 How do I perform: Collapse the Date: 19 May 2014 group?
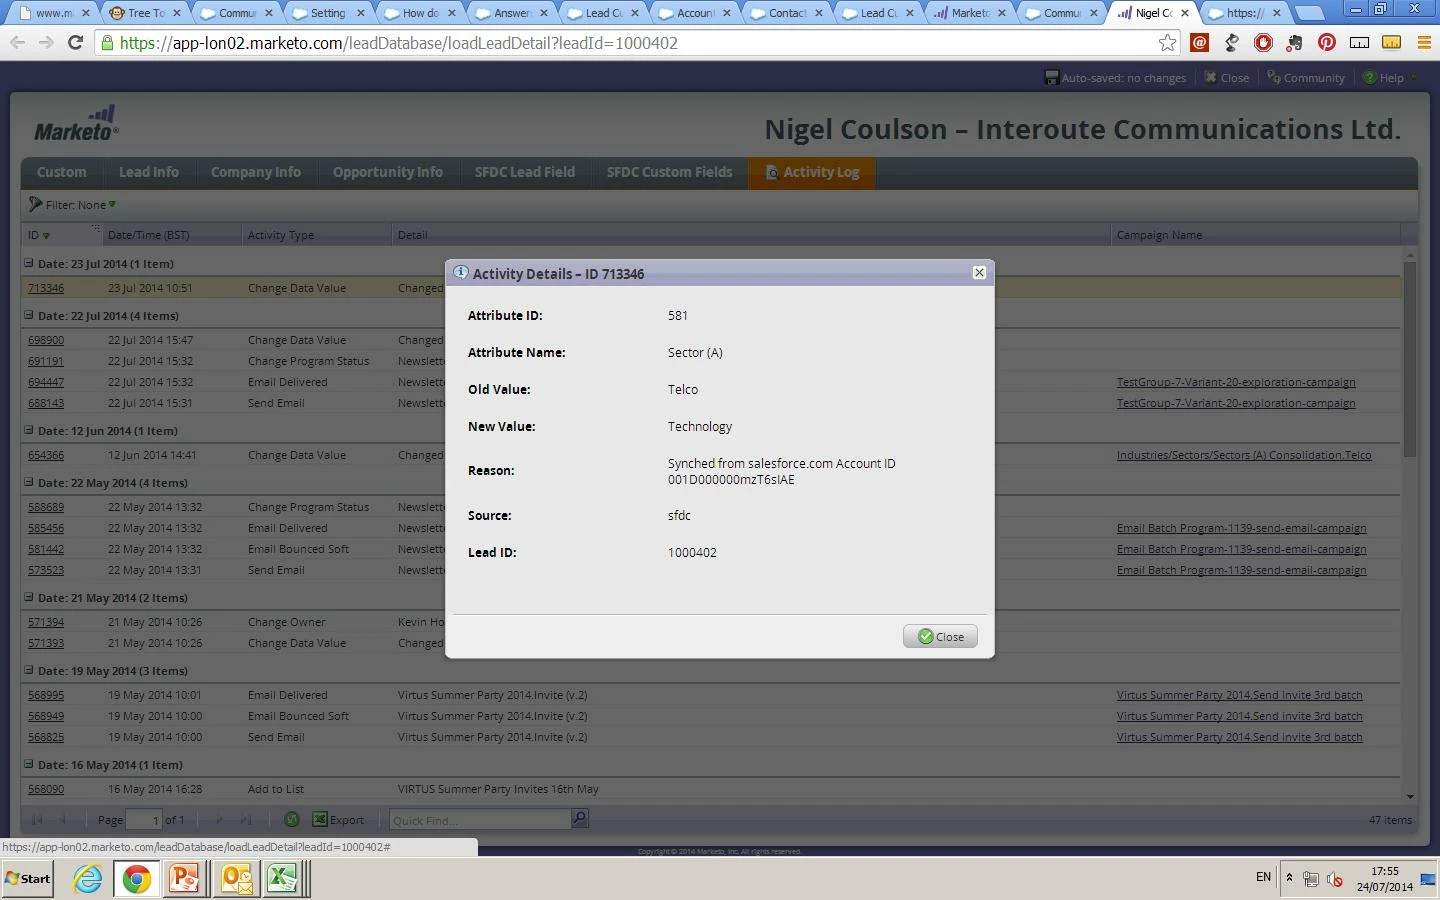[29, 670]
